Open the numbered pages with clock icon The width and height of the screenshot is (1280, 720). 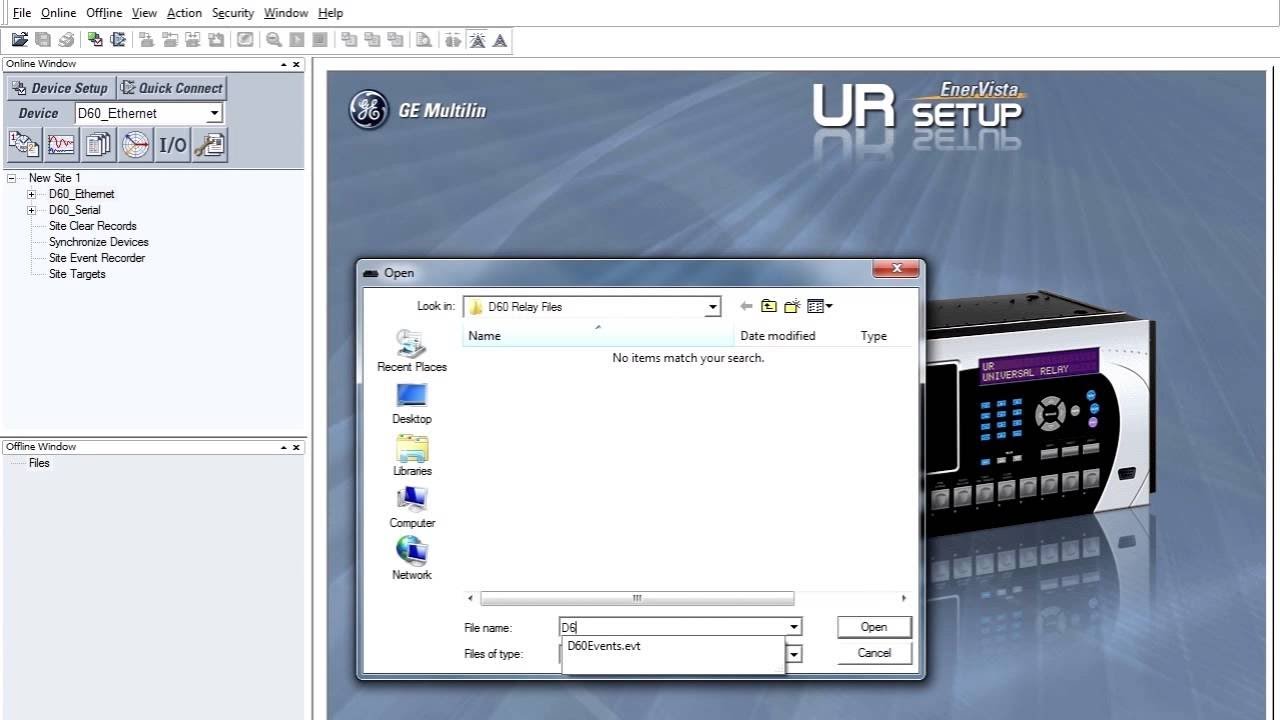[24, 145]
